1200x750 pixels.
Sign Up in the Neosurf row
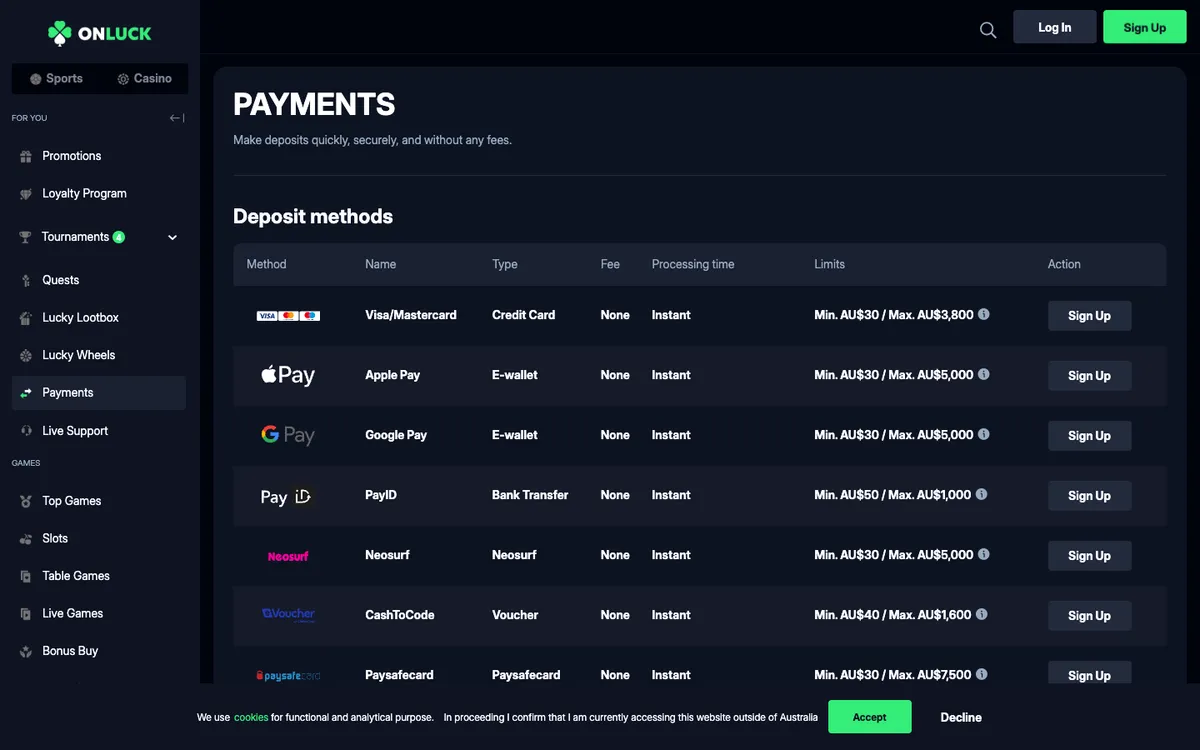click(x=1089, y=556)
